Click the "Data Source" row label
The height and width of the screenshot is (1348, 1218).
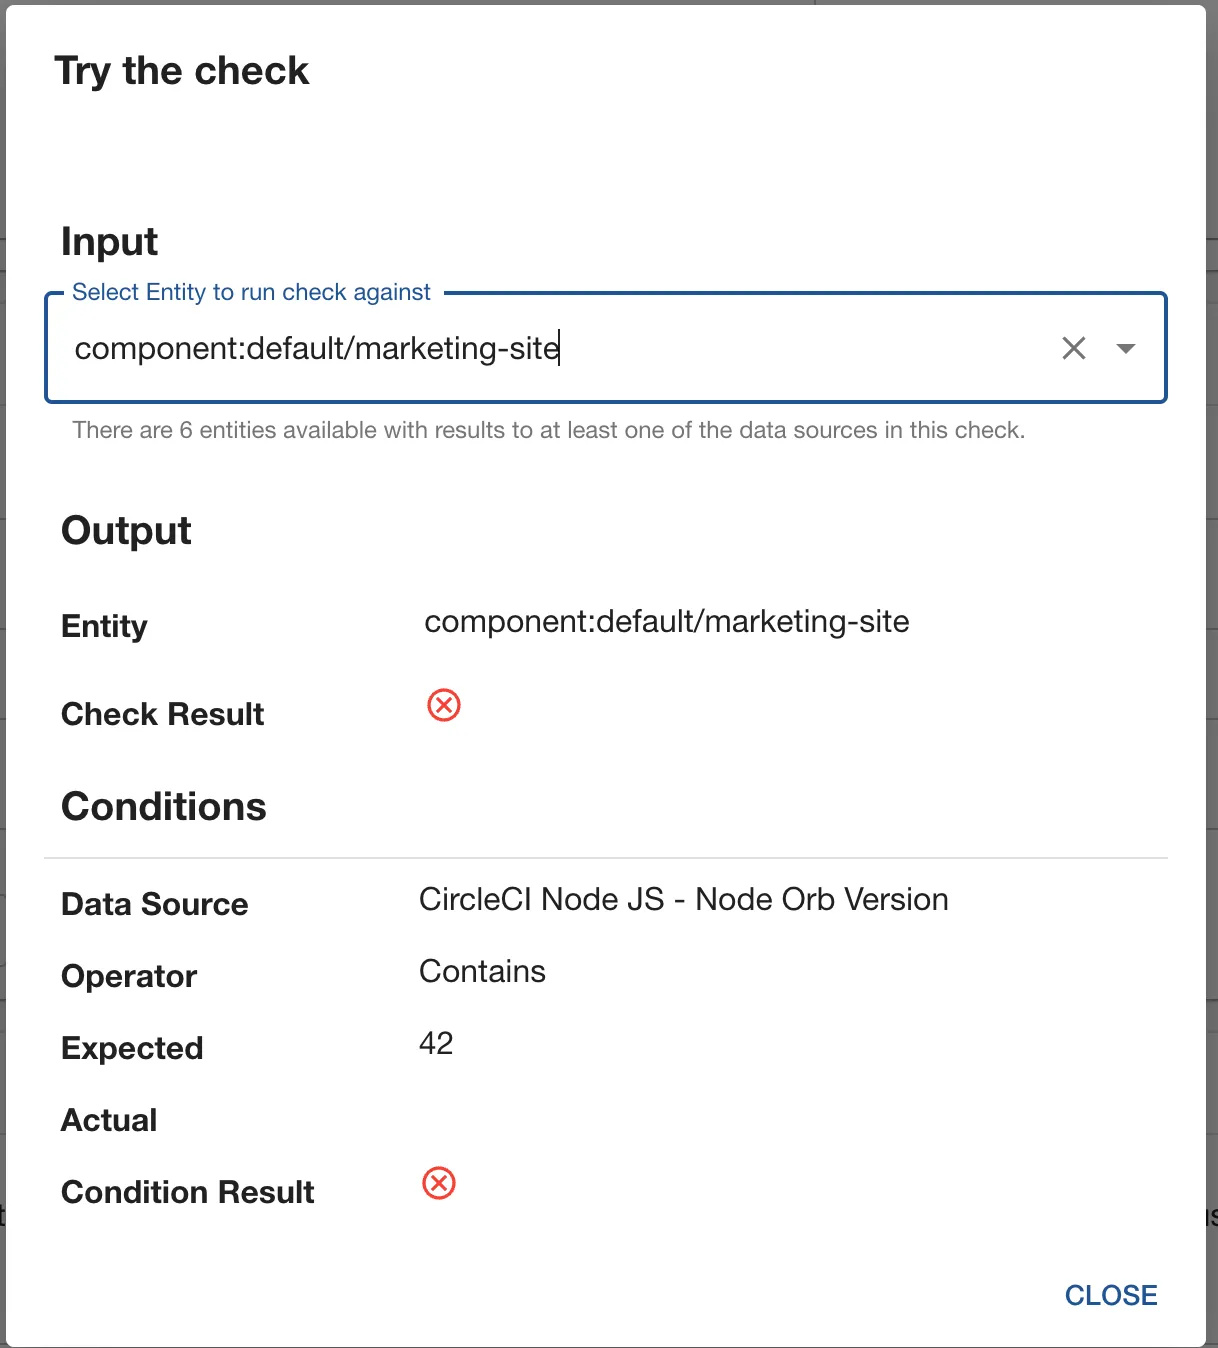pos(154,904)
